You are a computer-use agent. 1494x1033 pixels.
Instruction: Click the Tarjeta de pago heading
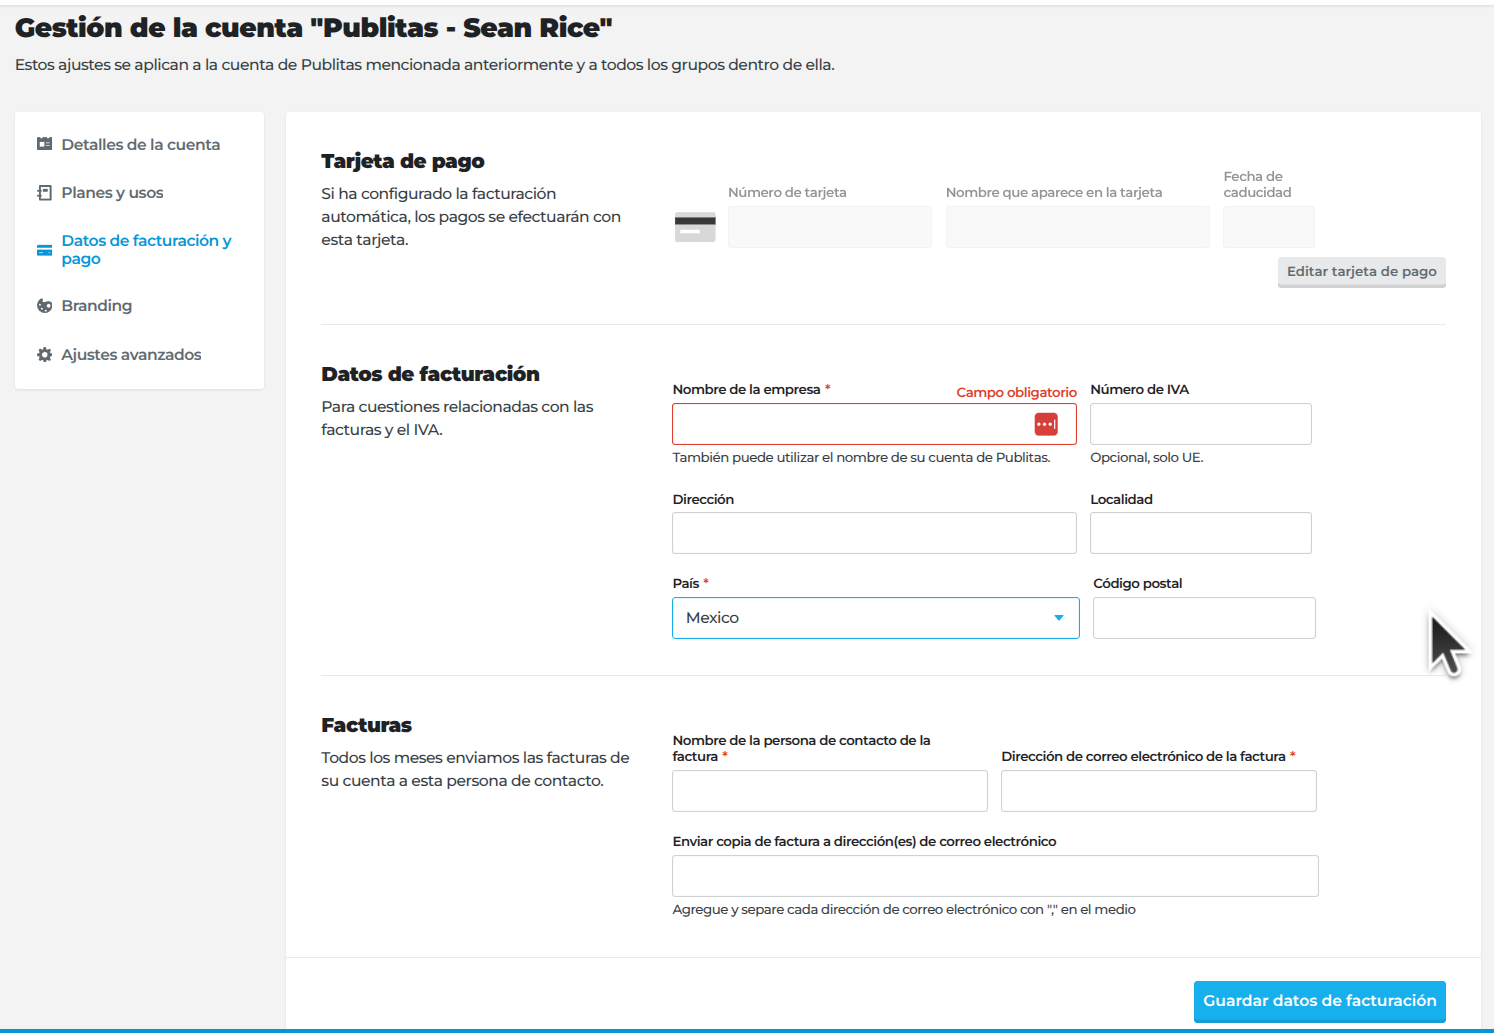403,161
